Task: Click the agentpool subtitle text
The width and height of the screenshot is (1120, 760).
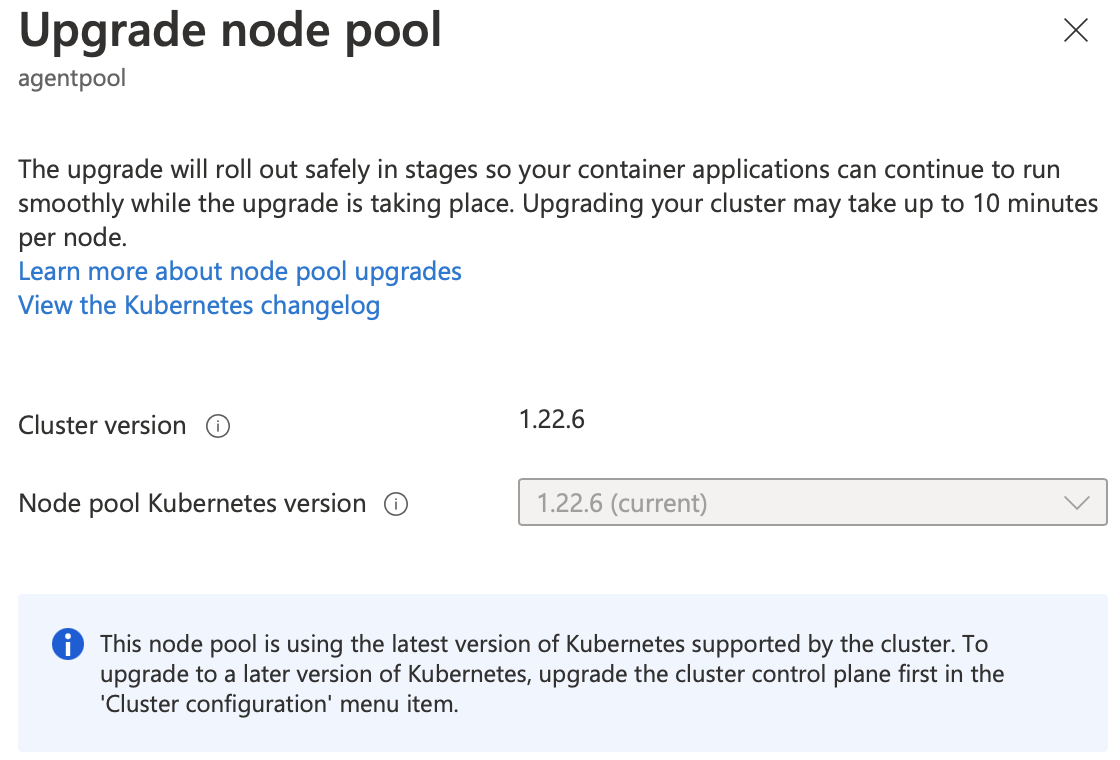Action: tap(72, 78)
